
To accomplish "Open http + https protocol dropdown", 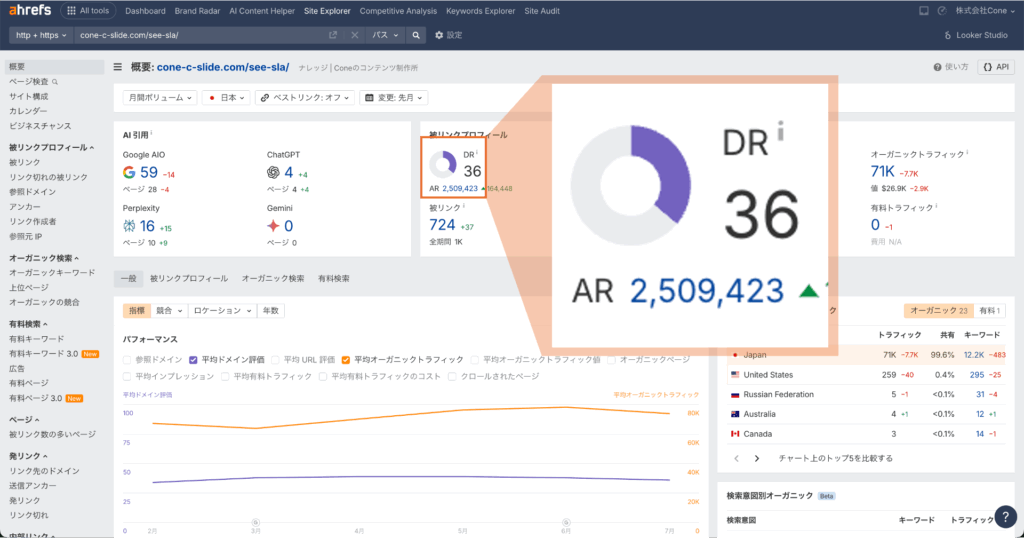I will 41,35.
